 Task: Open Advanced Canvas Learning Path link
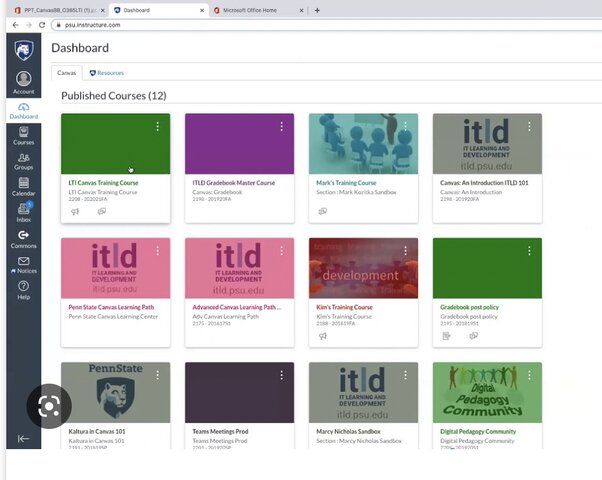click(237, 307)
